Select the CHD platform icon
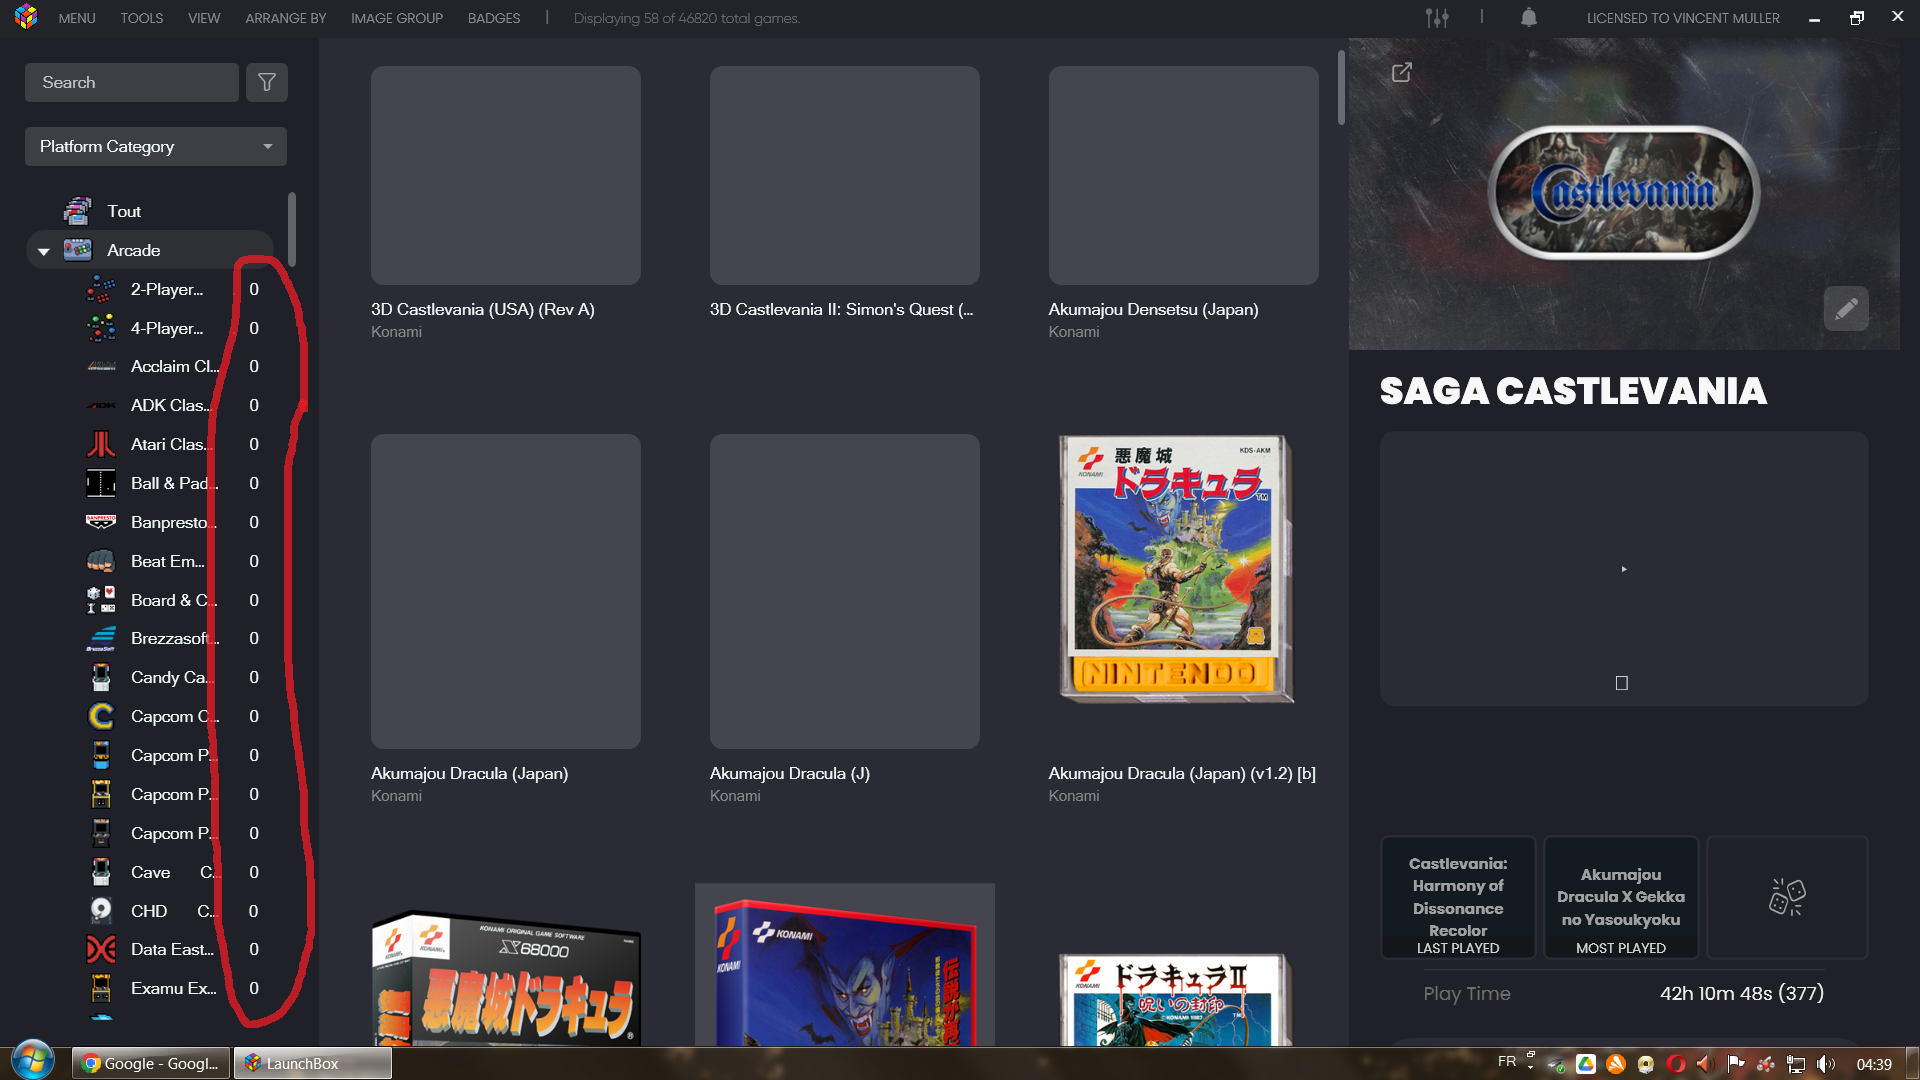This screenshot has width=1920, height=1080. 101,911
